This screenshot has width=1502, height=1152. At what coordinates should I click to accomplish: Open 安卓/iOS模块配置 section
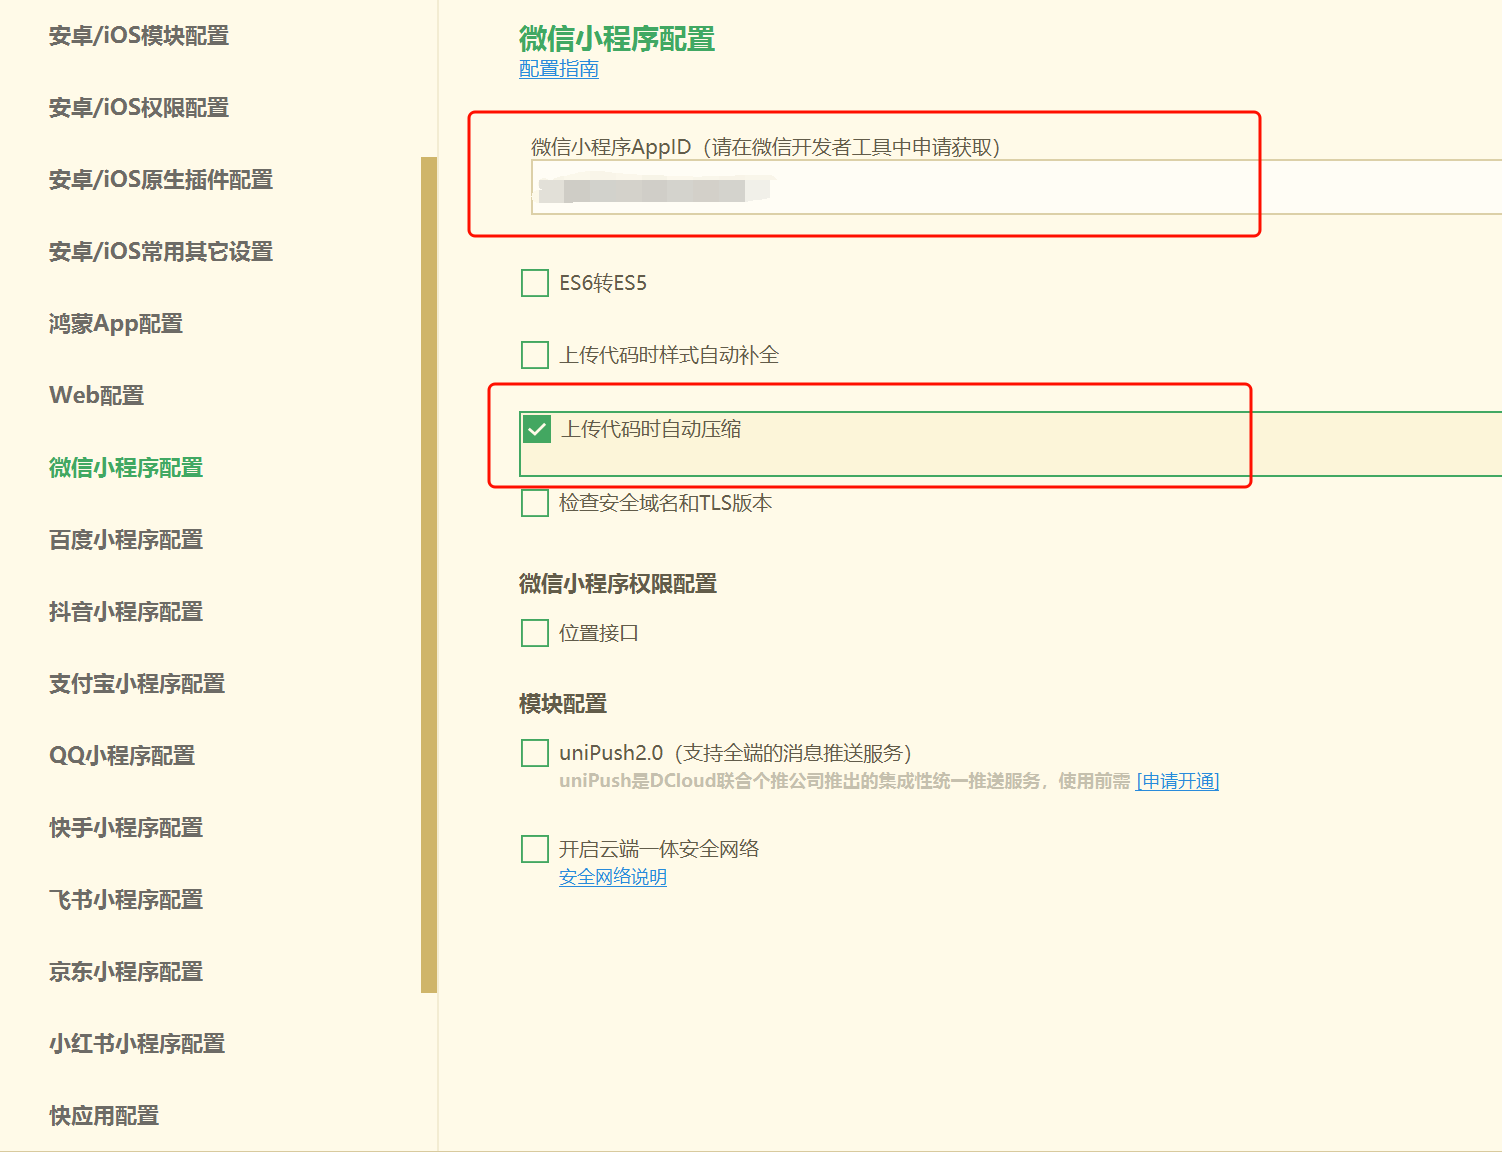[139, 36]
